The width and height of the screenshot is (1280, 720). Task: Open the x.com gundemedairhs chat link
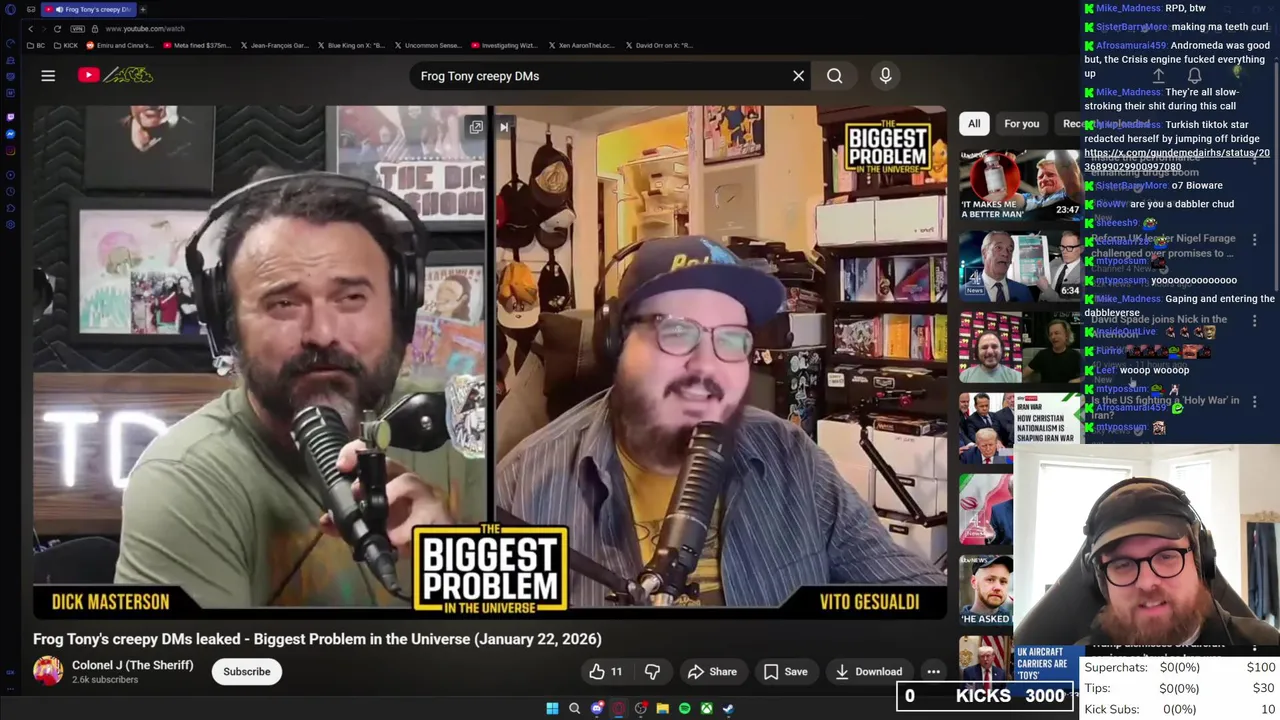click(x=1177, y=160)
